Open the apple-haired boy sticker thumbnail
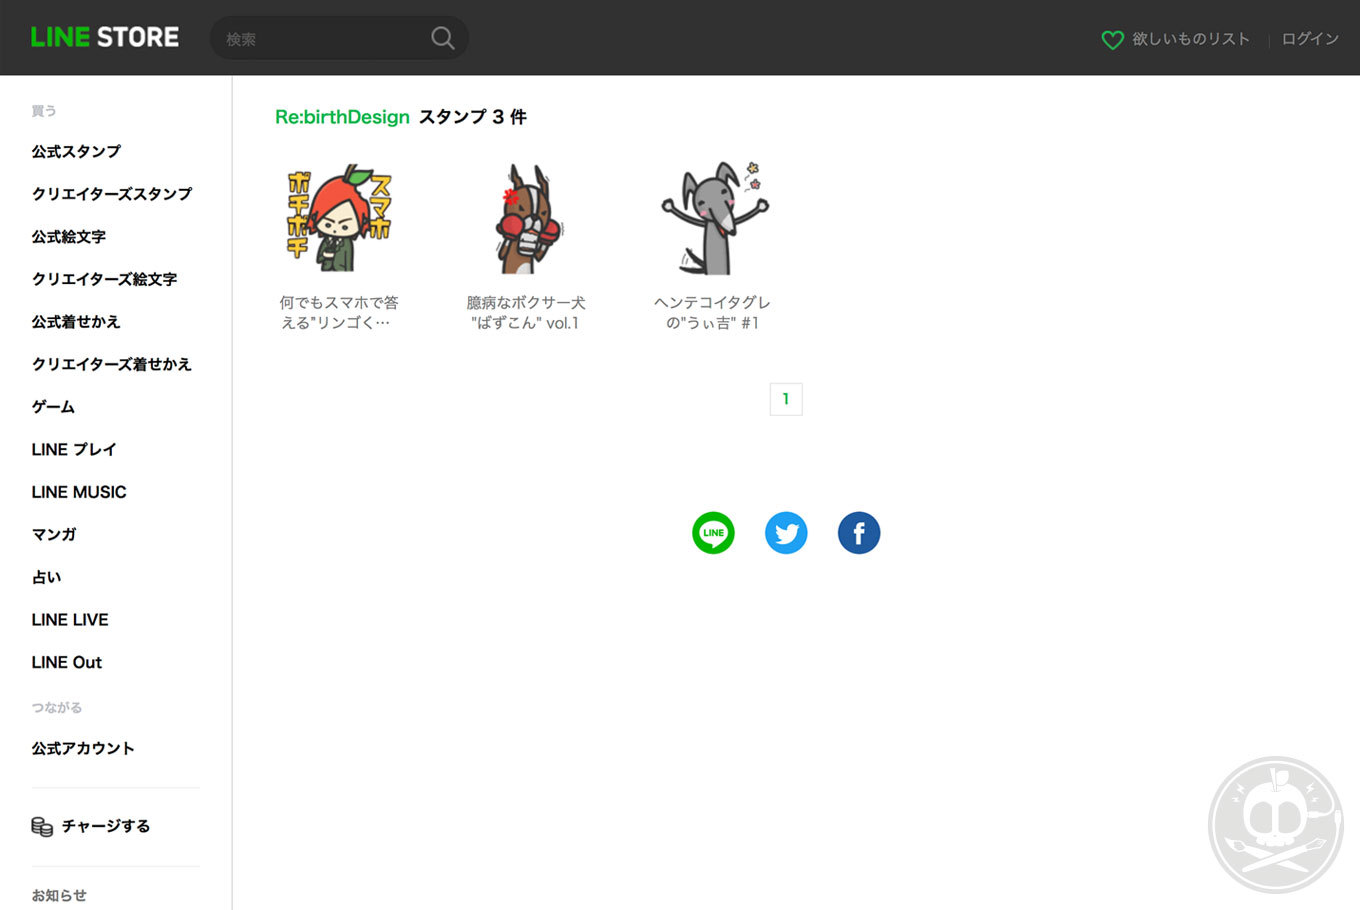Screen dimensions: 1360x910 339,218
